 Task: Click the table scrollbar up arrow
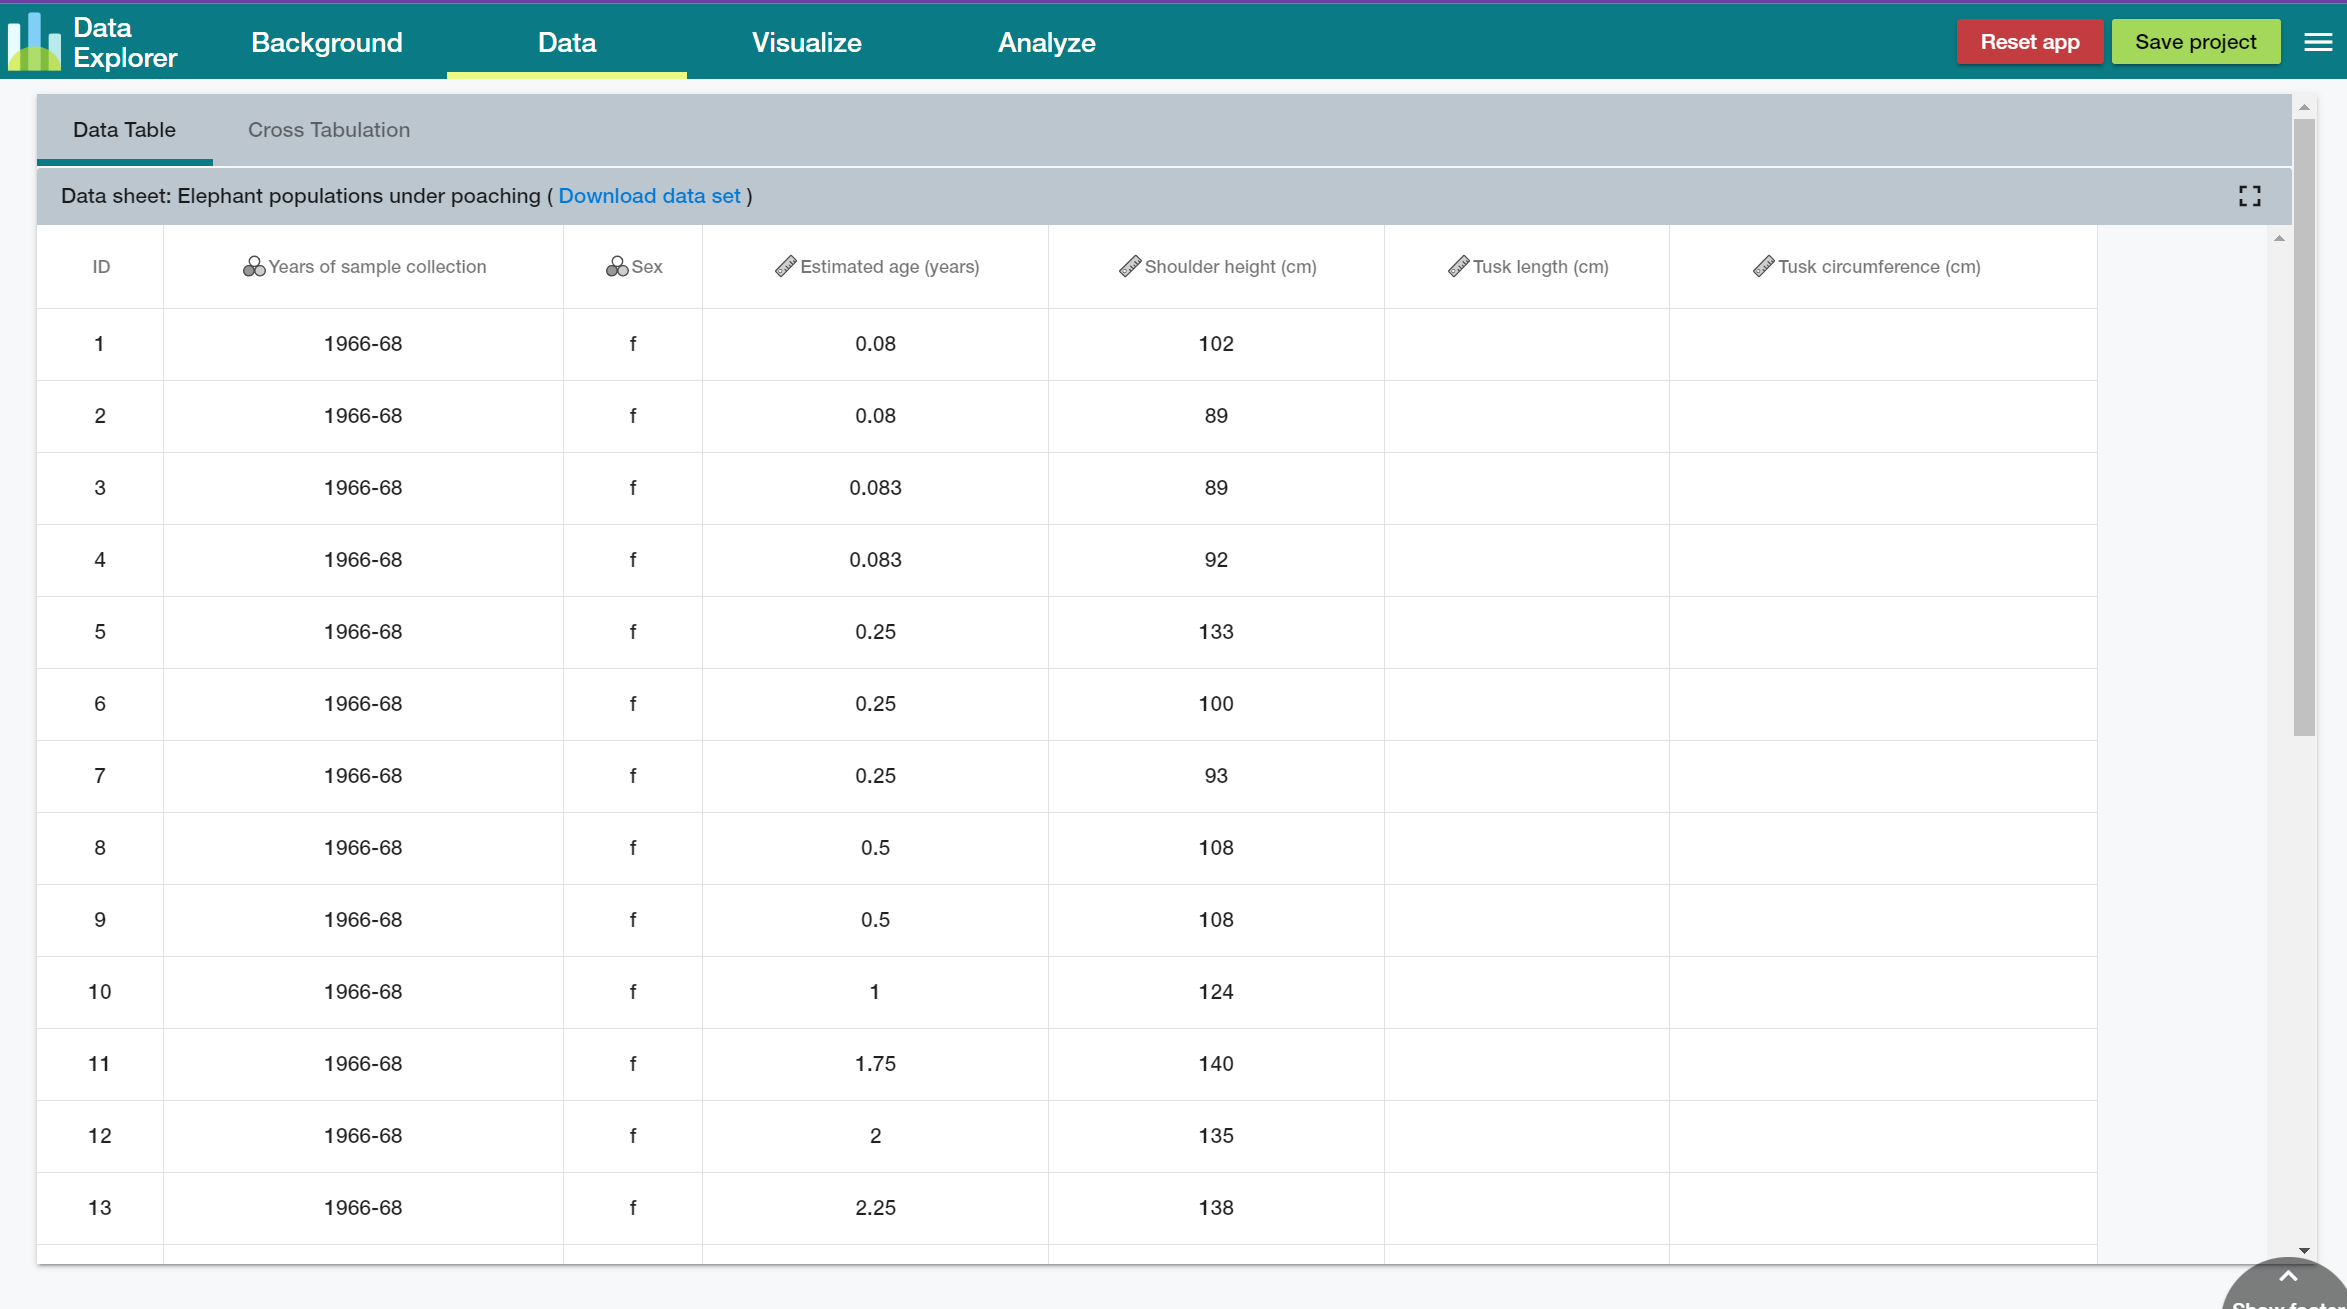(x=2279, y=238)
